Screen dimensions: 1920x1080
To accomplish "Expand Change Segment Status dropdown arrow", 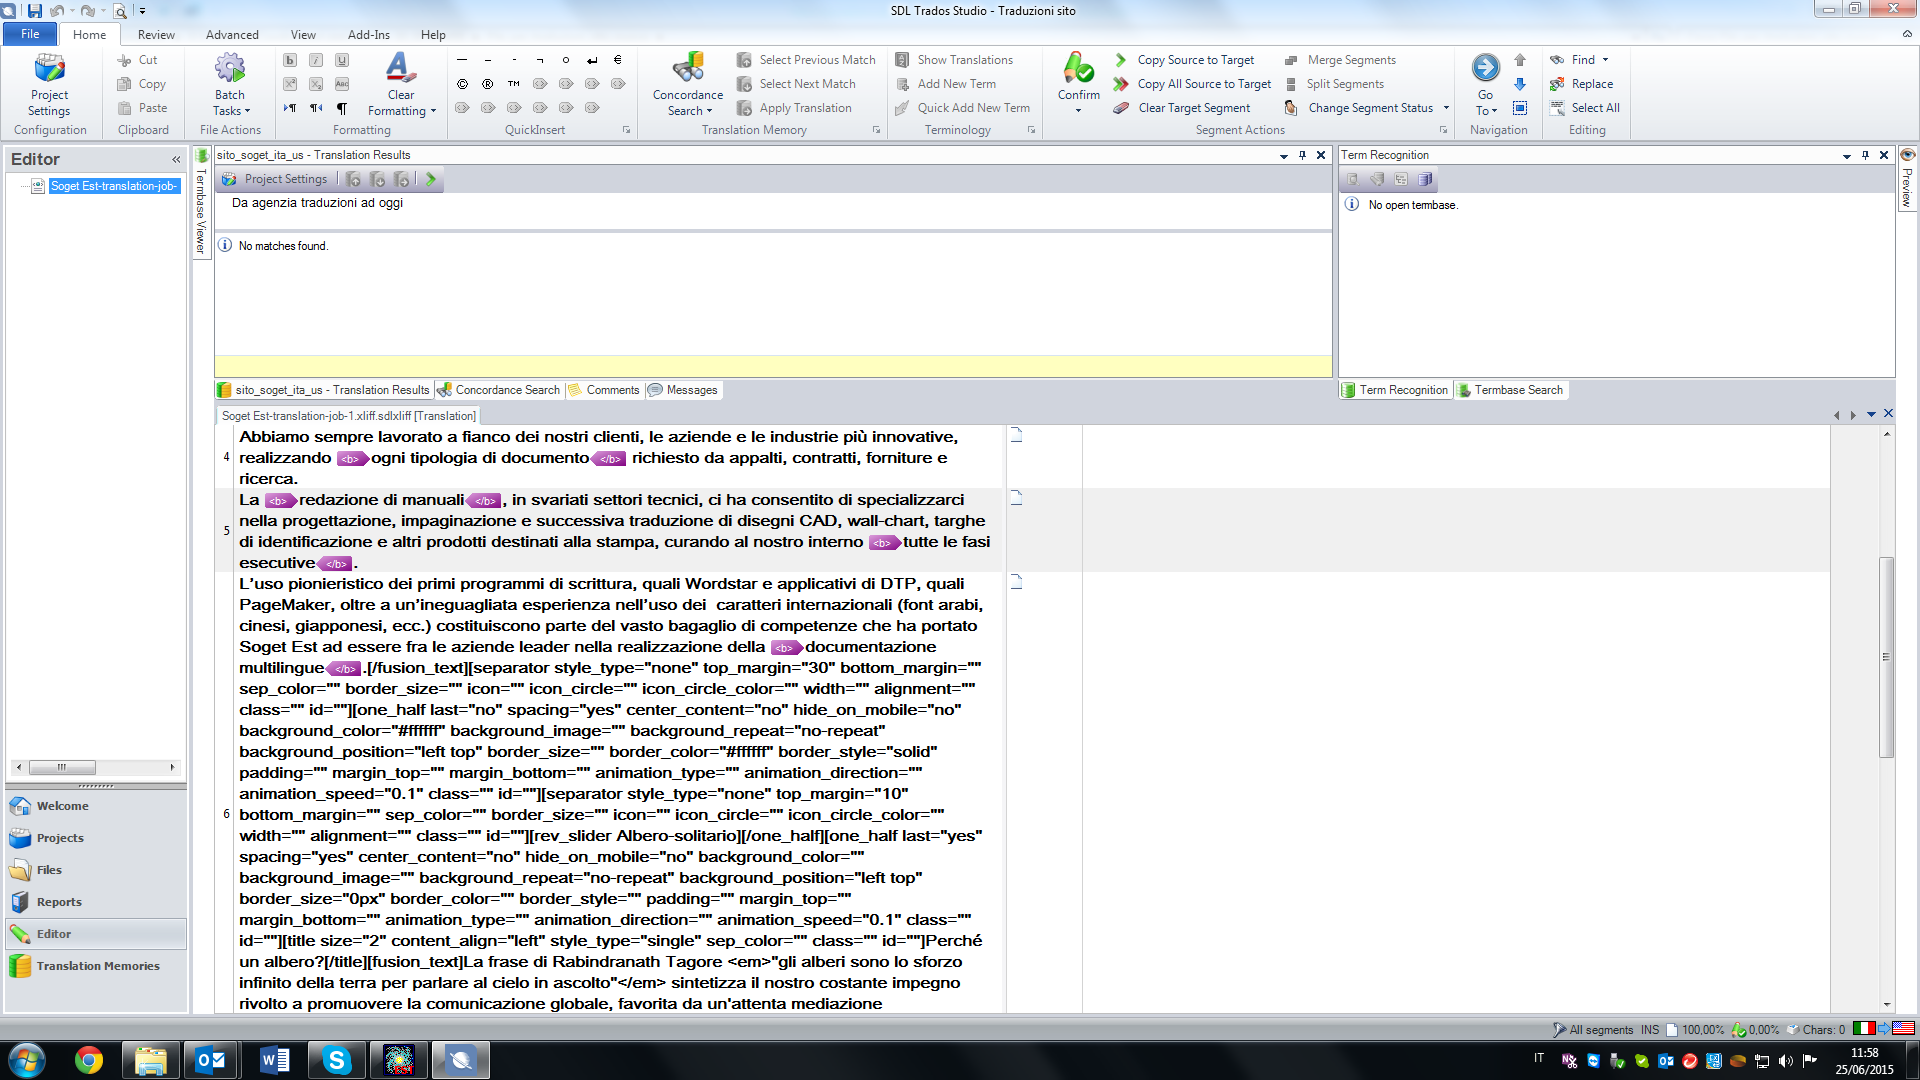I will pyautogui.click(x=1446, y=108).
